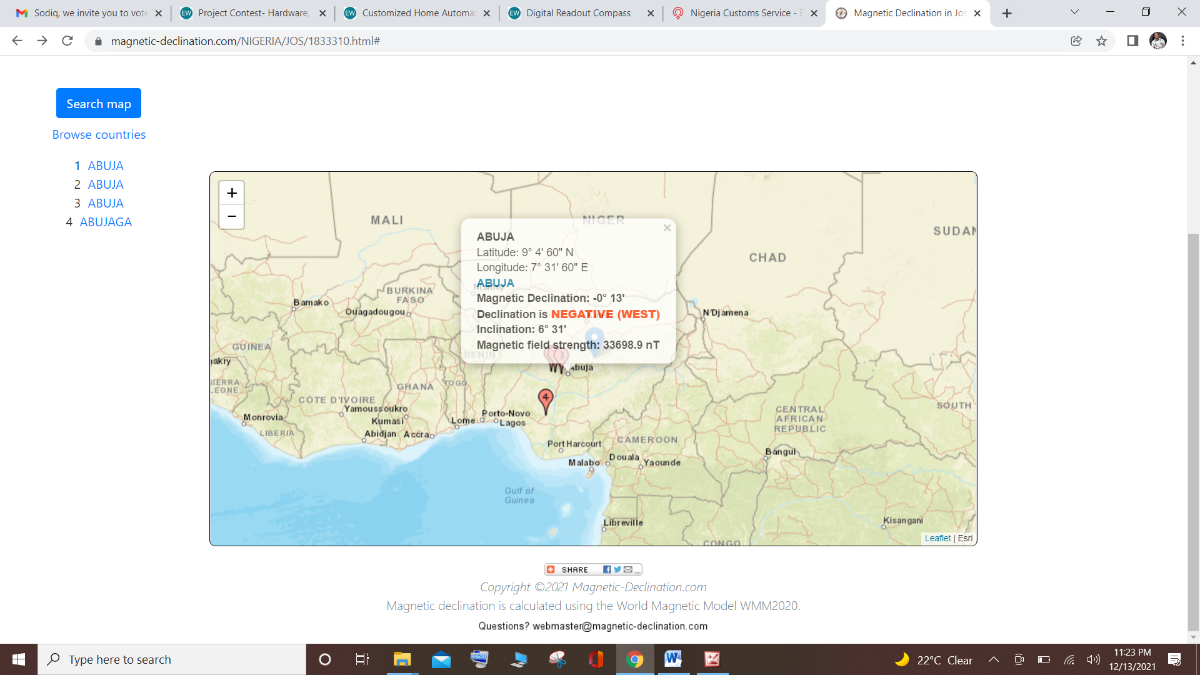
Task: Open a new browser tab
Action: (x=1007, y=13)
